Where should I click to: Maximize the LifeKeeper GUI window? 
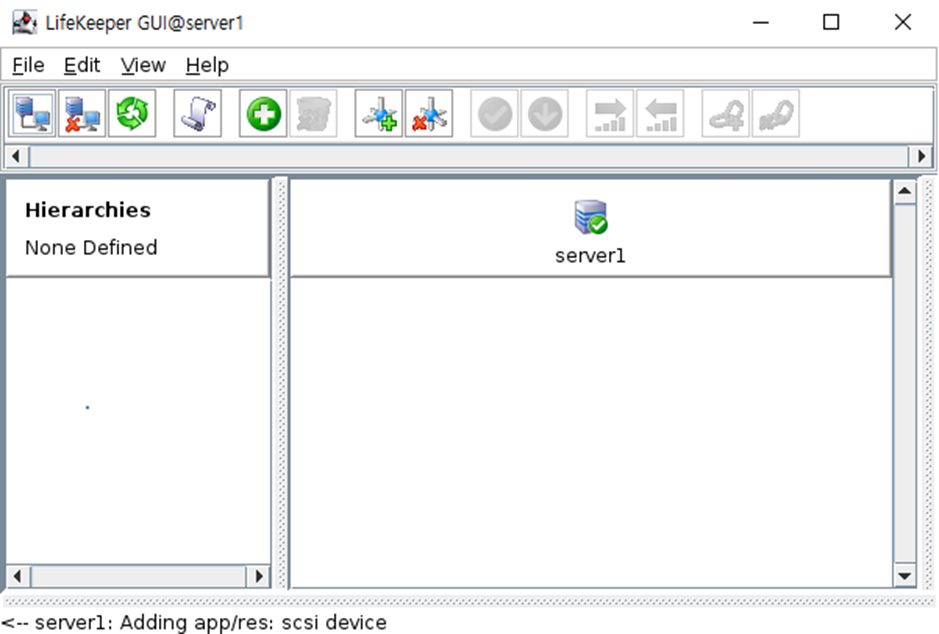click(831, 23)
